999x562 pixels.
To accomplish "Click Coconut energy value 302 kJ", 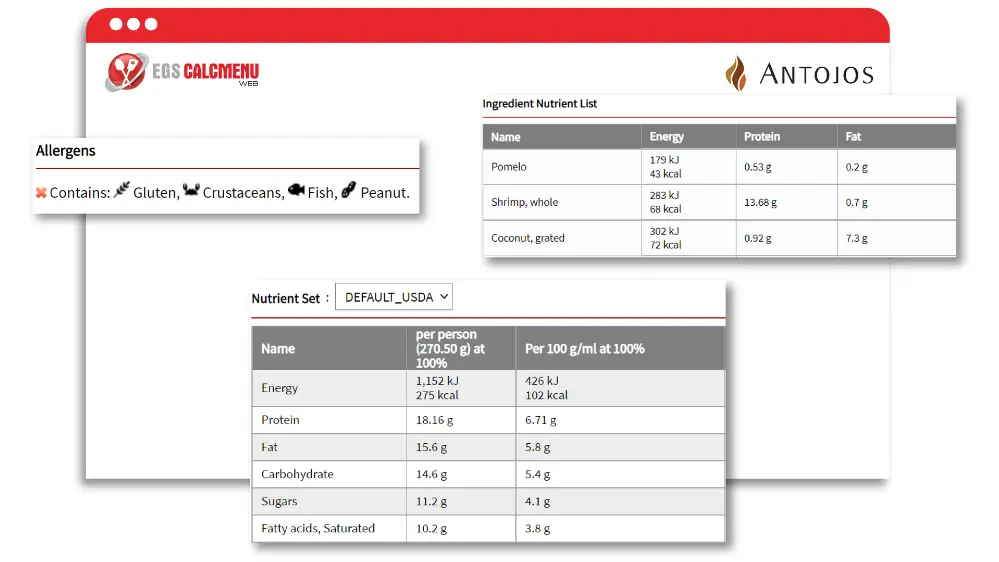I will click(x=664, y=231).
